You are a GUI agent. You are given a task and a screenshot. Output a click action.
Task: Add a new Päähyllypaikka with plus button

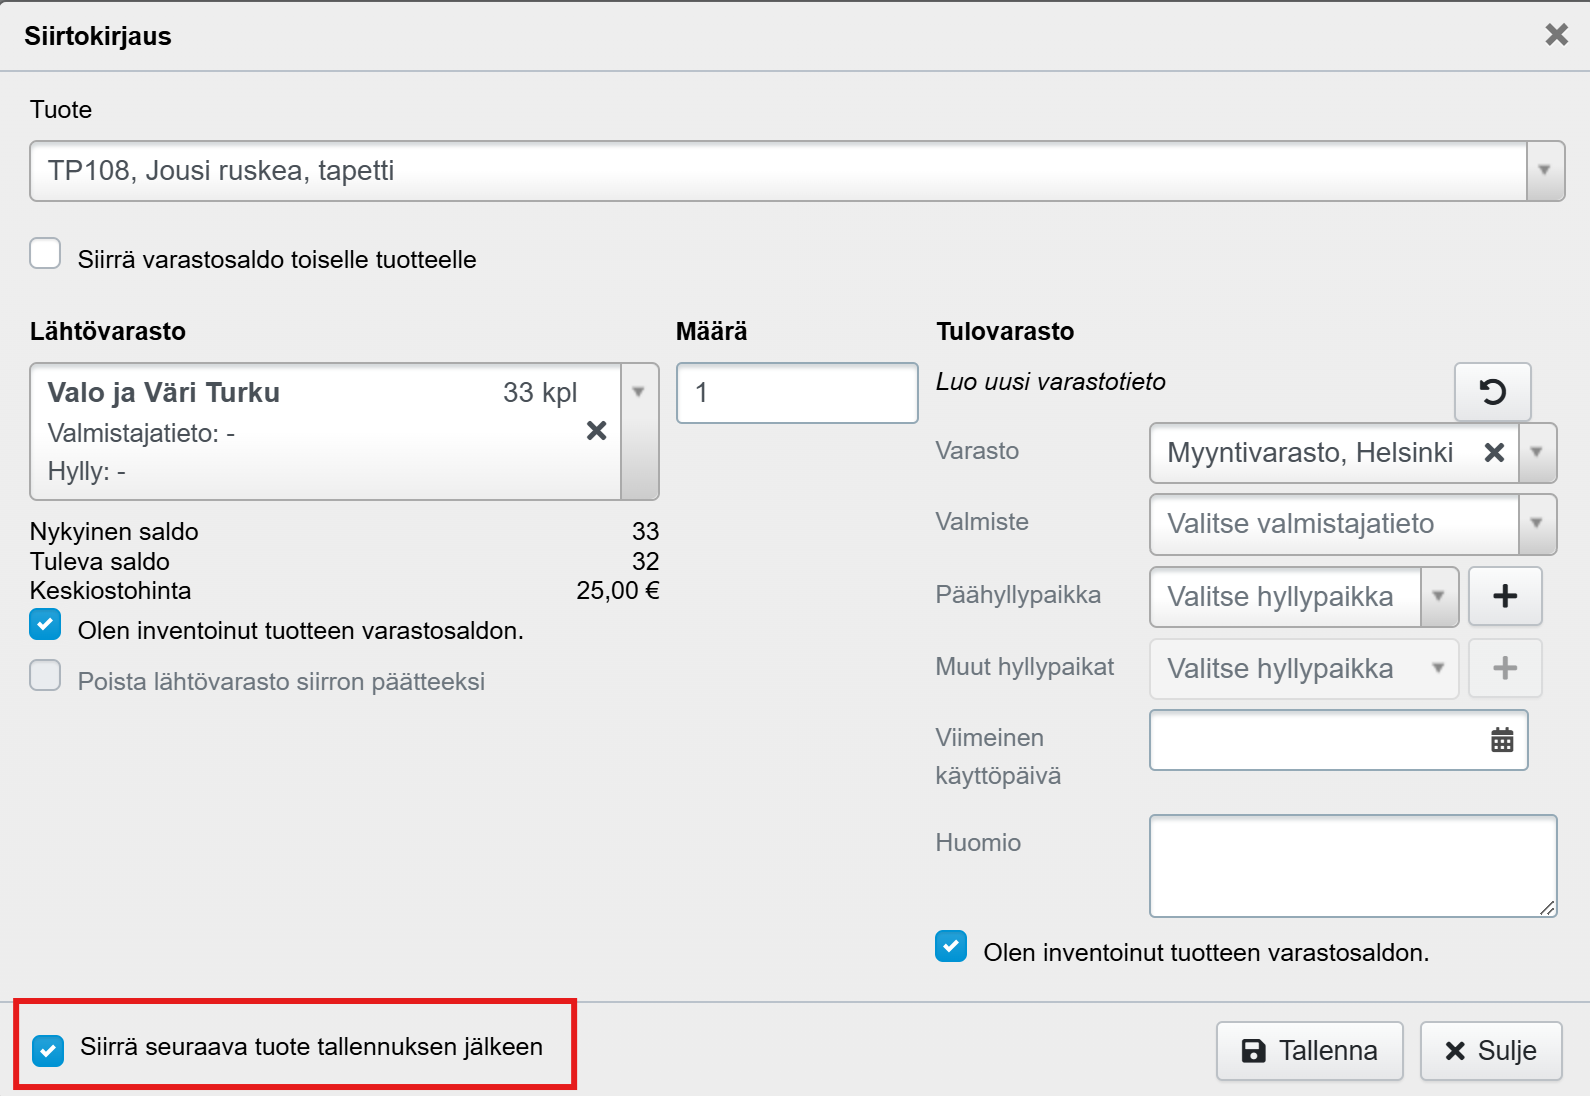1505,597
